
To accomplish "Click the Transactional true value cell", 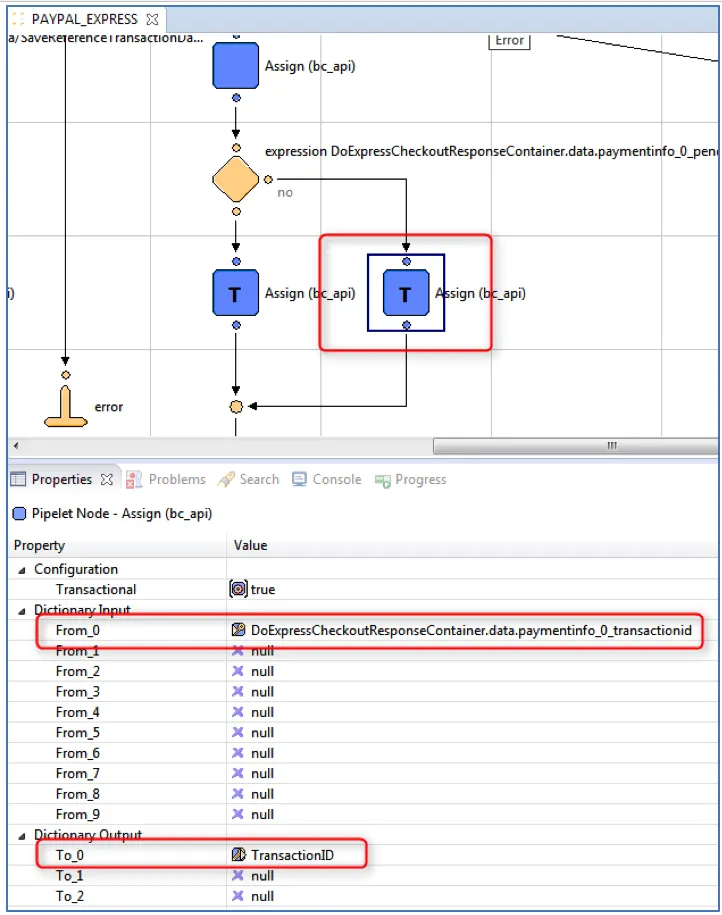I will [x=472, y=589].
